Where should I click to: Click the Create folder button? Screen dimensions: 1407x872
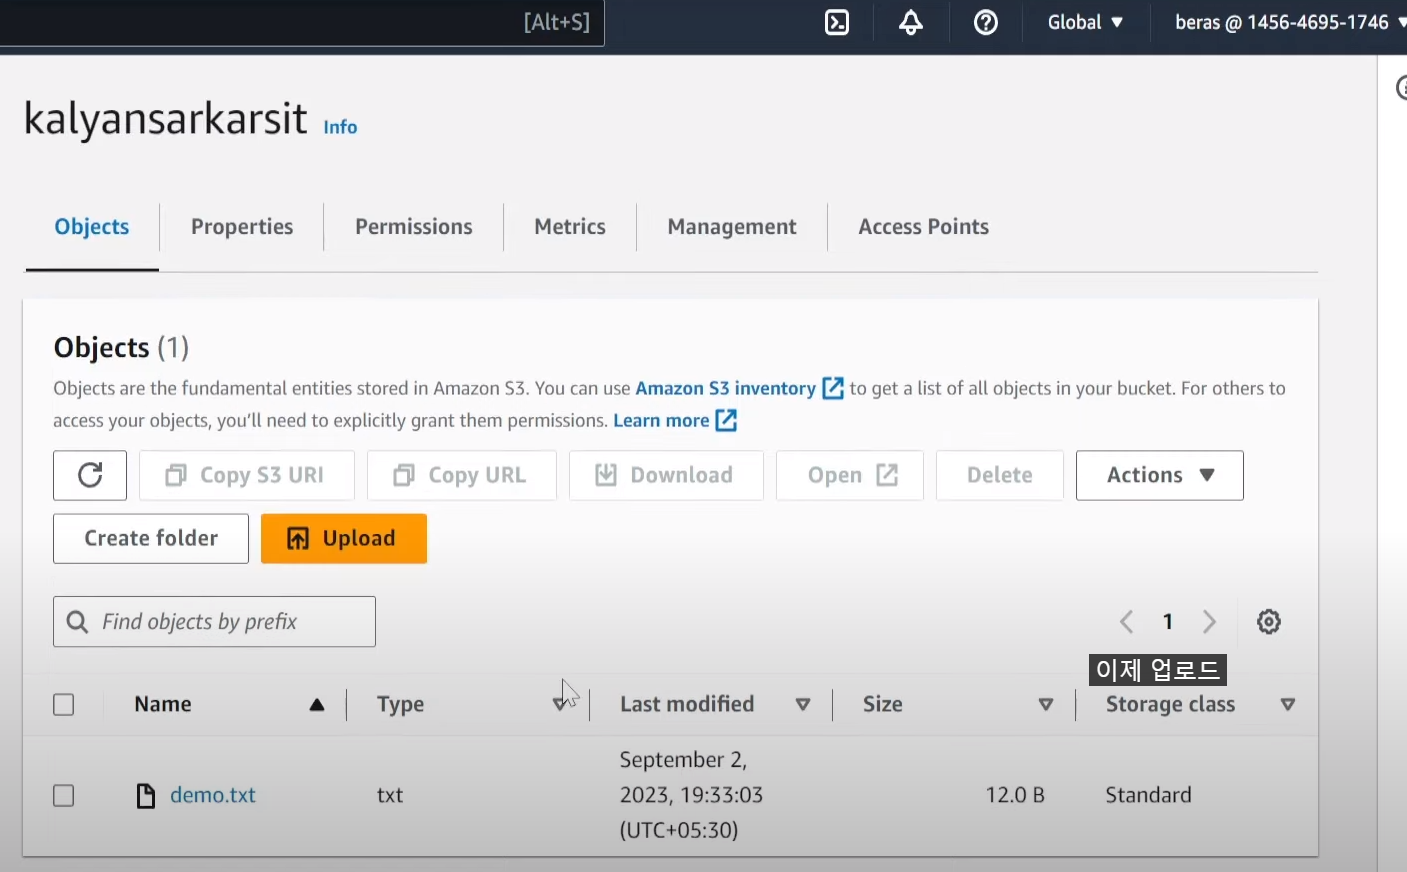(151, 539)
